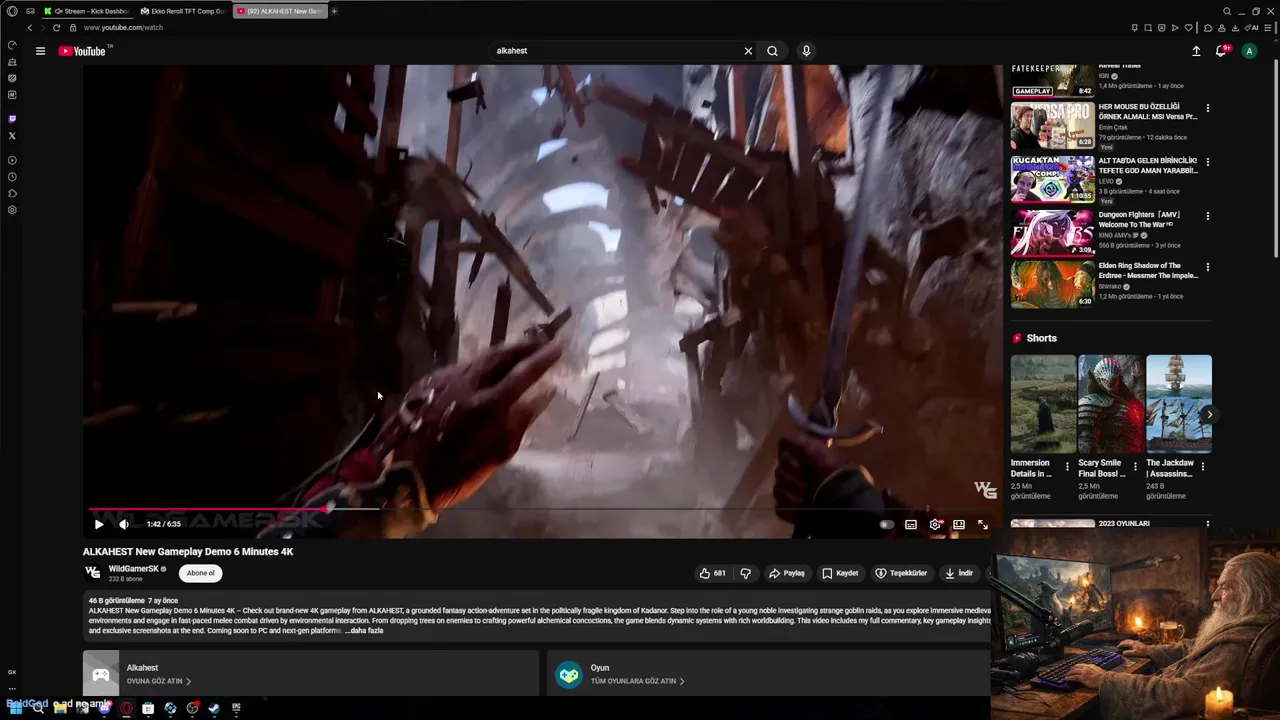
Task: Subscribe with the Abone ol button
Action: click(x=201, y=573)
